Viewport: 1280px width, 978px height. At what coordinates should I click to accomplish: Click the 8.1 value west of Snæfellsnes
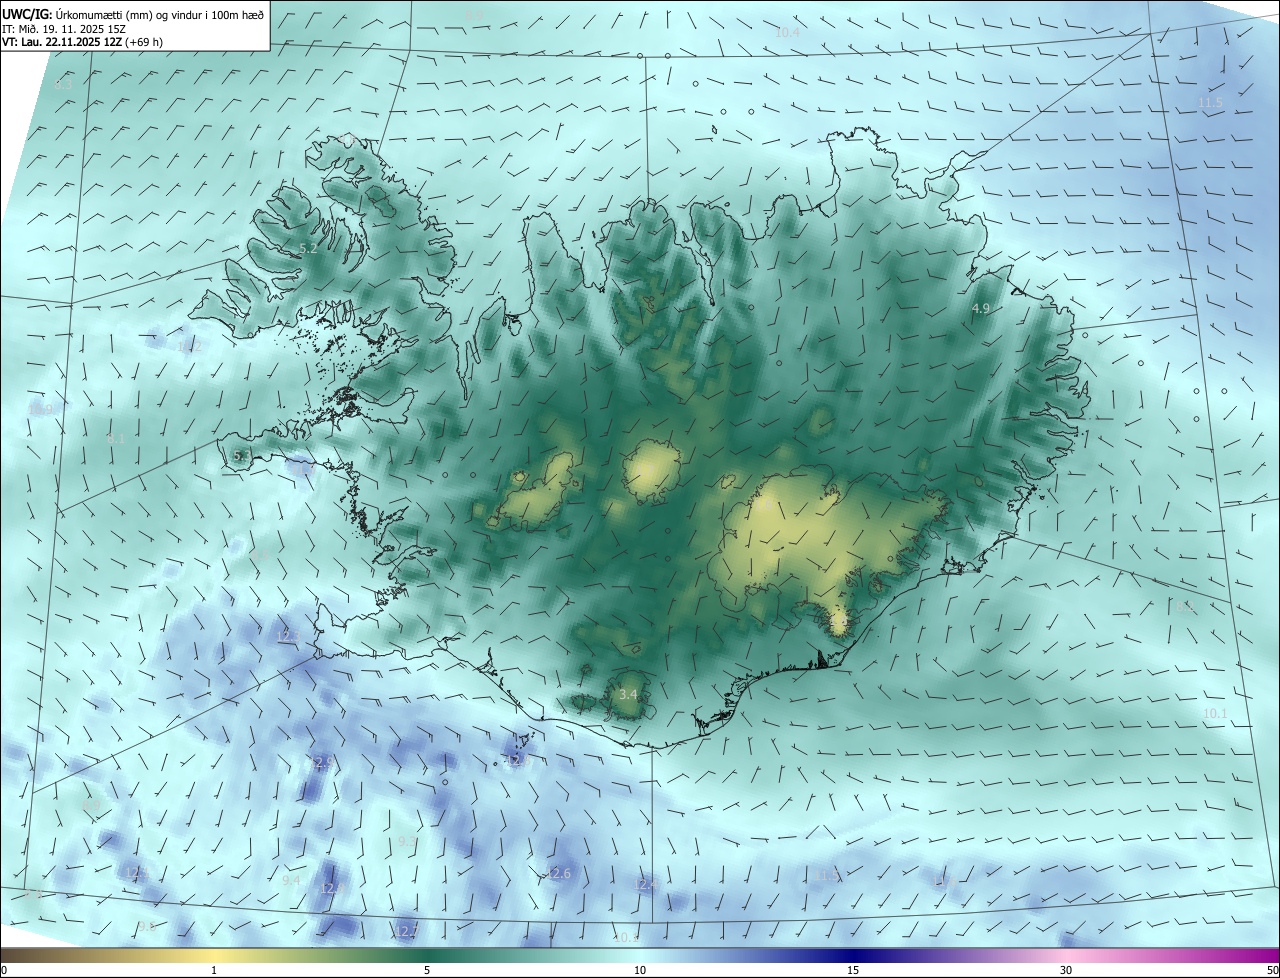click(x=116, y=439)
